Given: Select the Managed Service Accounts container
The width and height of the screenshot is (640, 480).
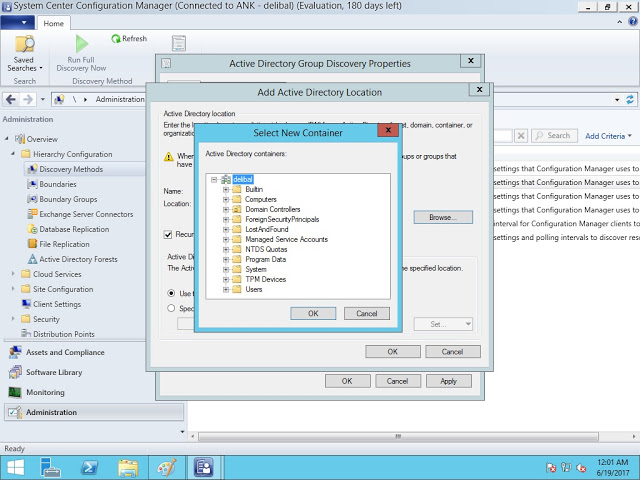Looking at the screenshot, I should pyautogui.click(x=286, y=239).
